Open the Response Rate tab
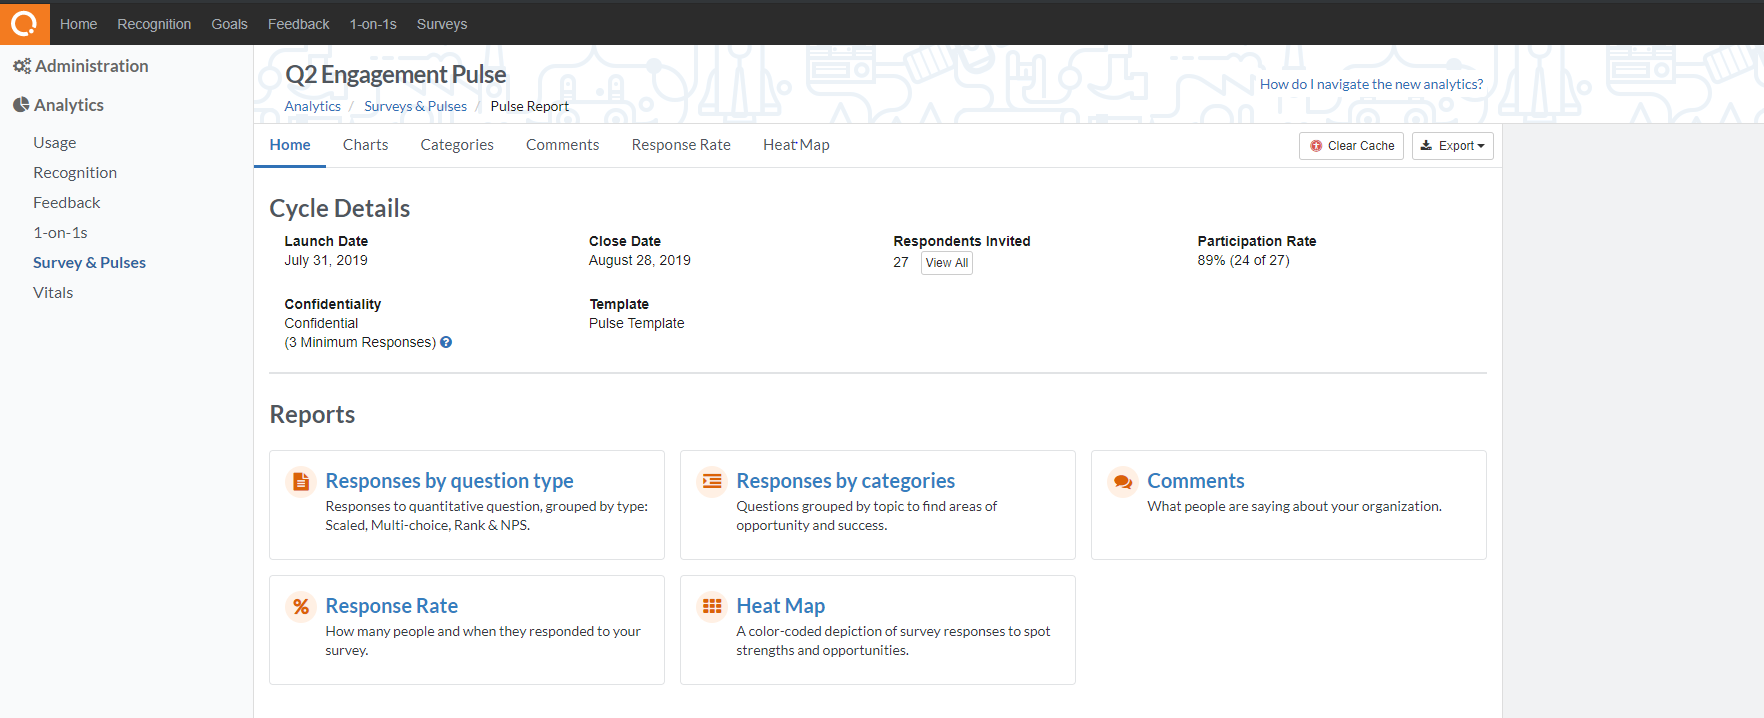Screen dimensions: 1764x718 click(x=680, y=145)
